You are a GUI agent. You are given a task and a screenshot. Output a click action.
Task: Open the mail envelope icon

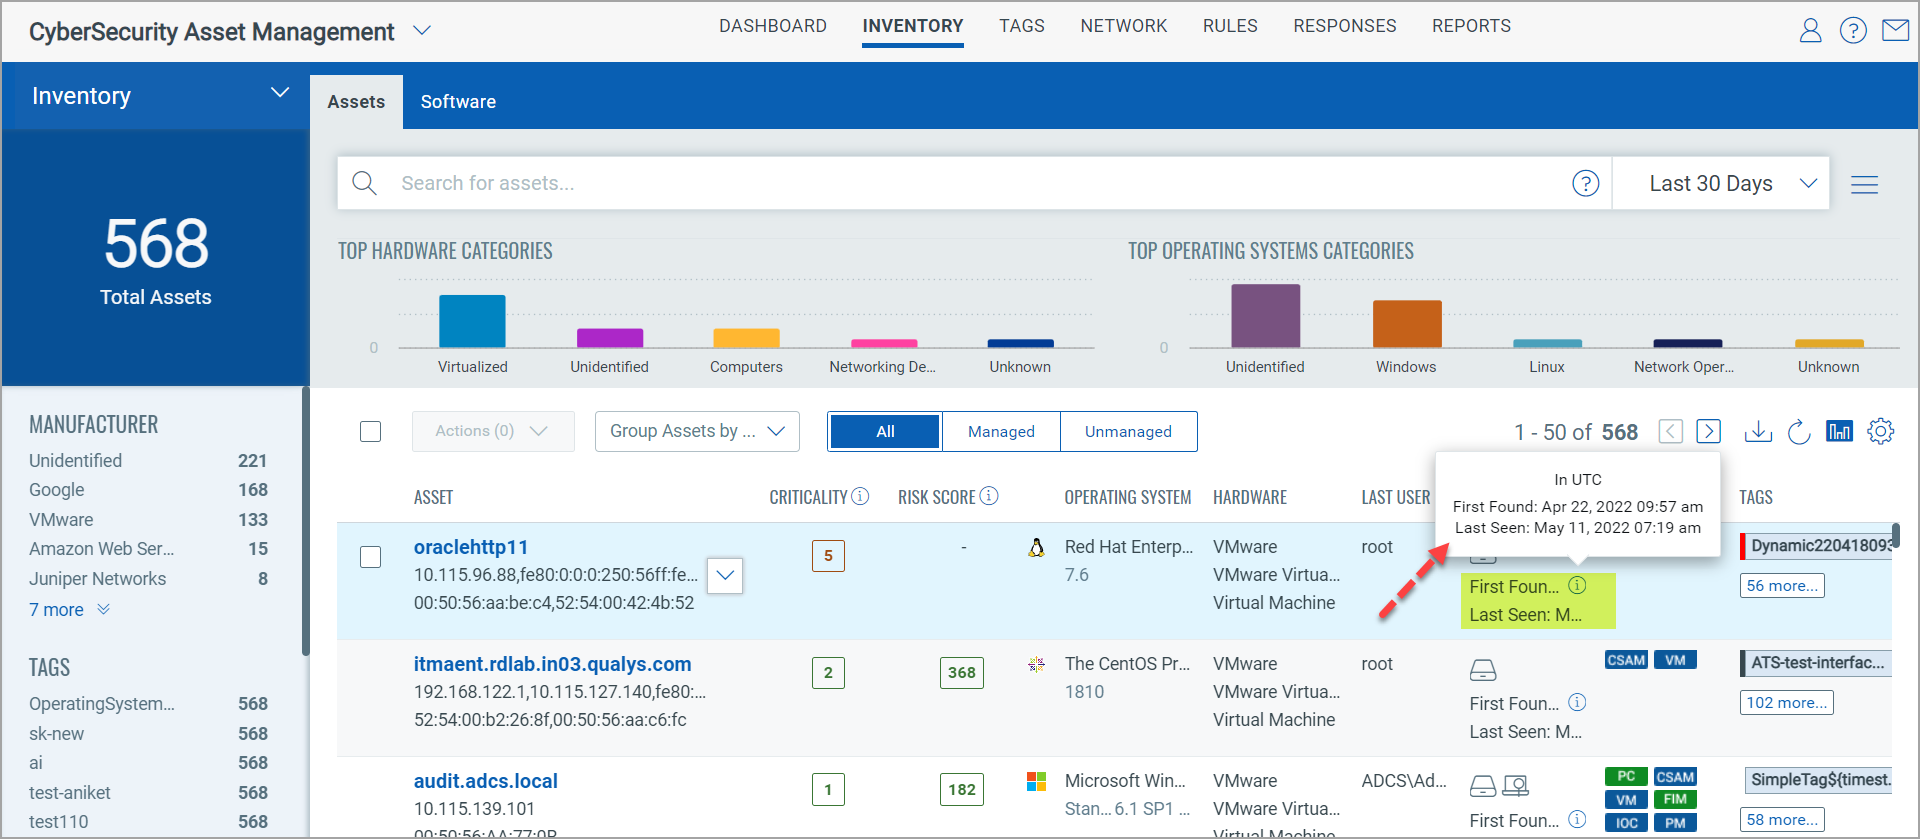[x=1895, y=31]
